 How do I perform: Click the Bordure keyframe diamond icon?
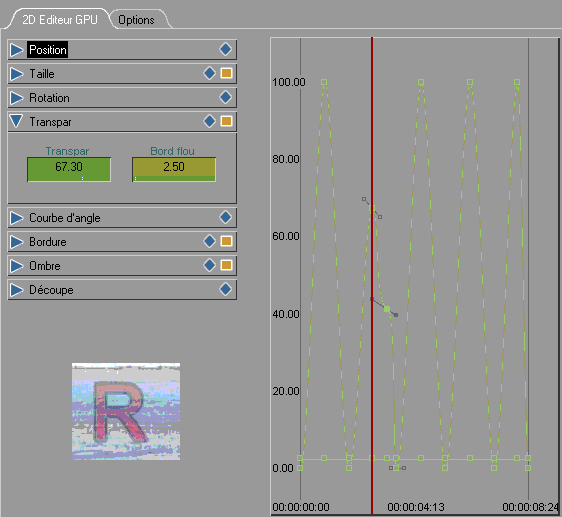(209, 241)
